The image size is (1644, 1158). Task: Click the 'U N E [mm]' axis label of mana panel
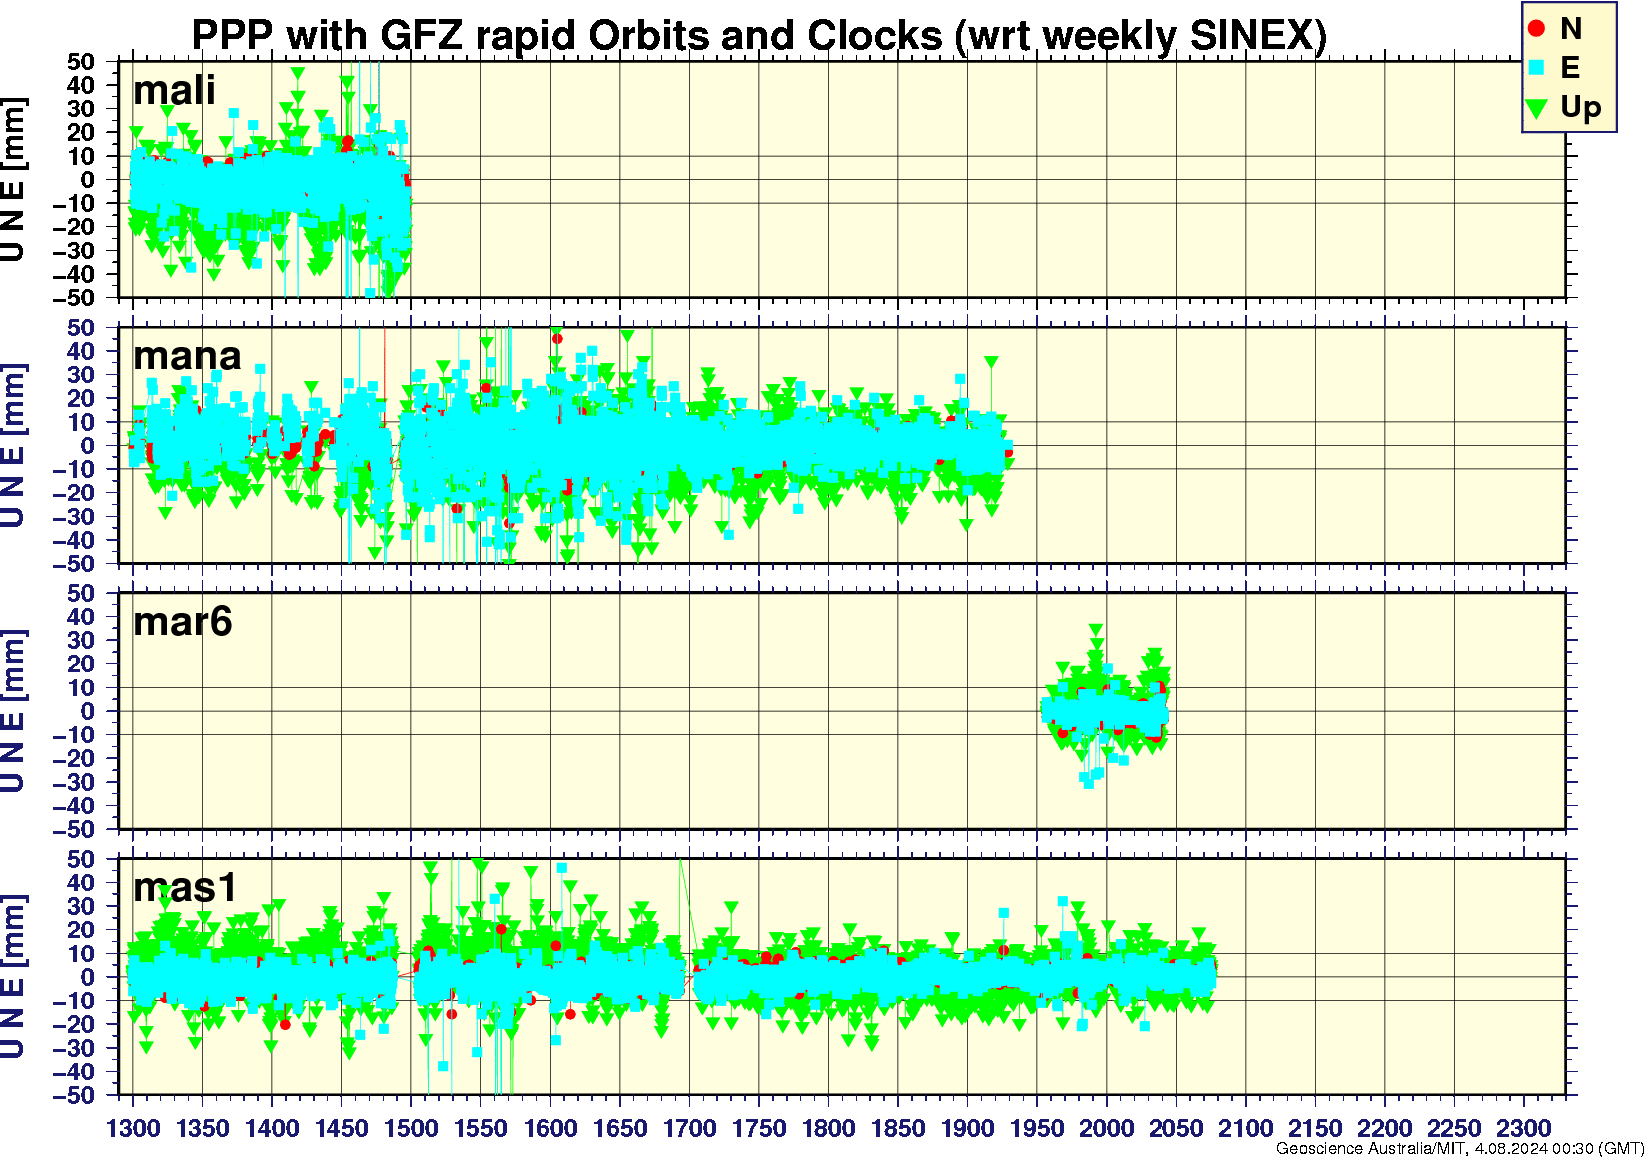[x=13, y=446]
